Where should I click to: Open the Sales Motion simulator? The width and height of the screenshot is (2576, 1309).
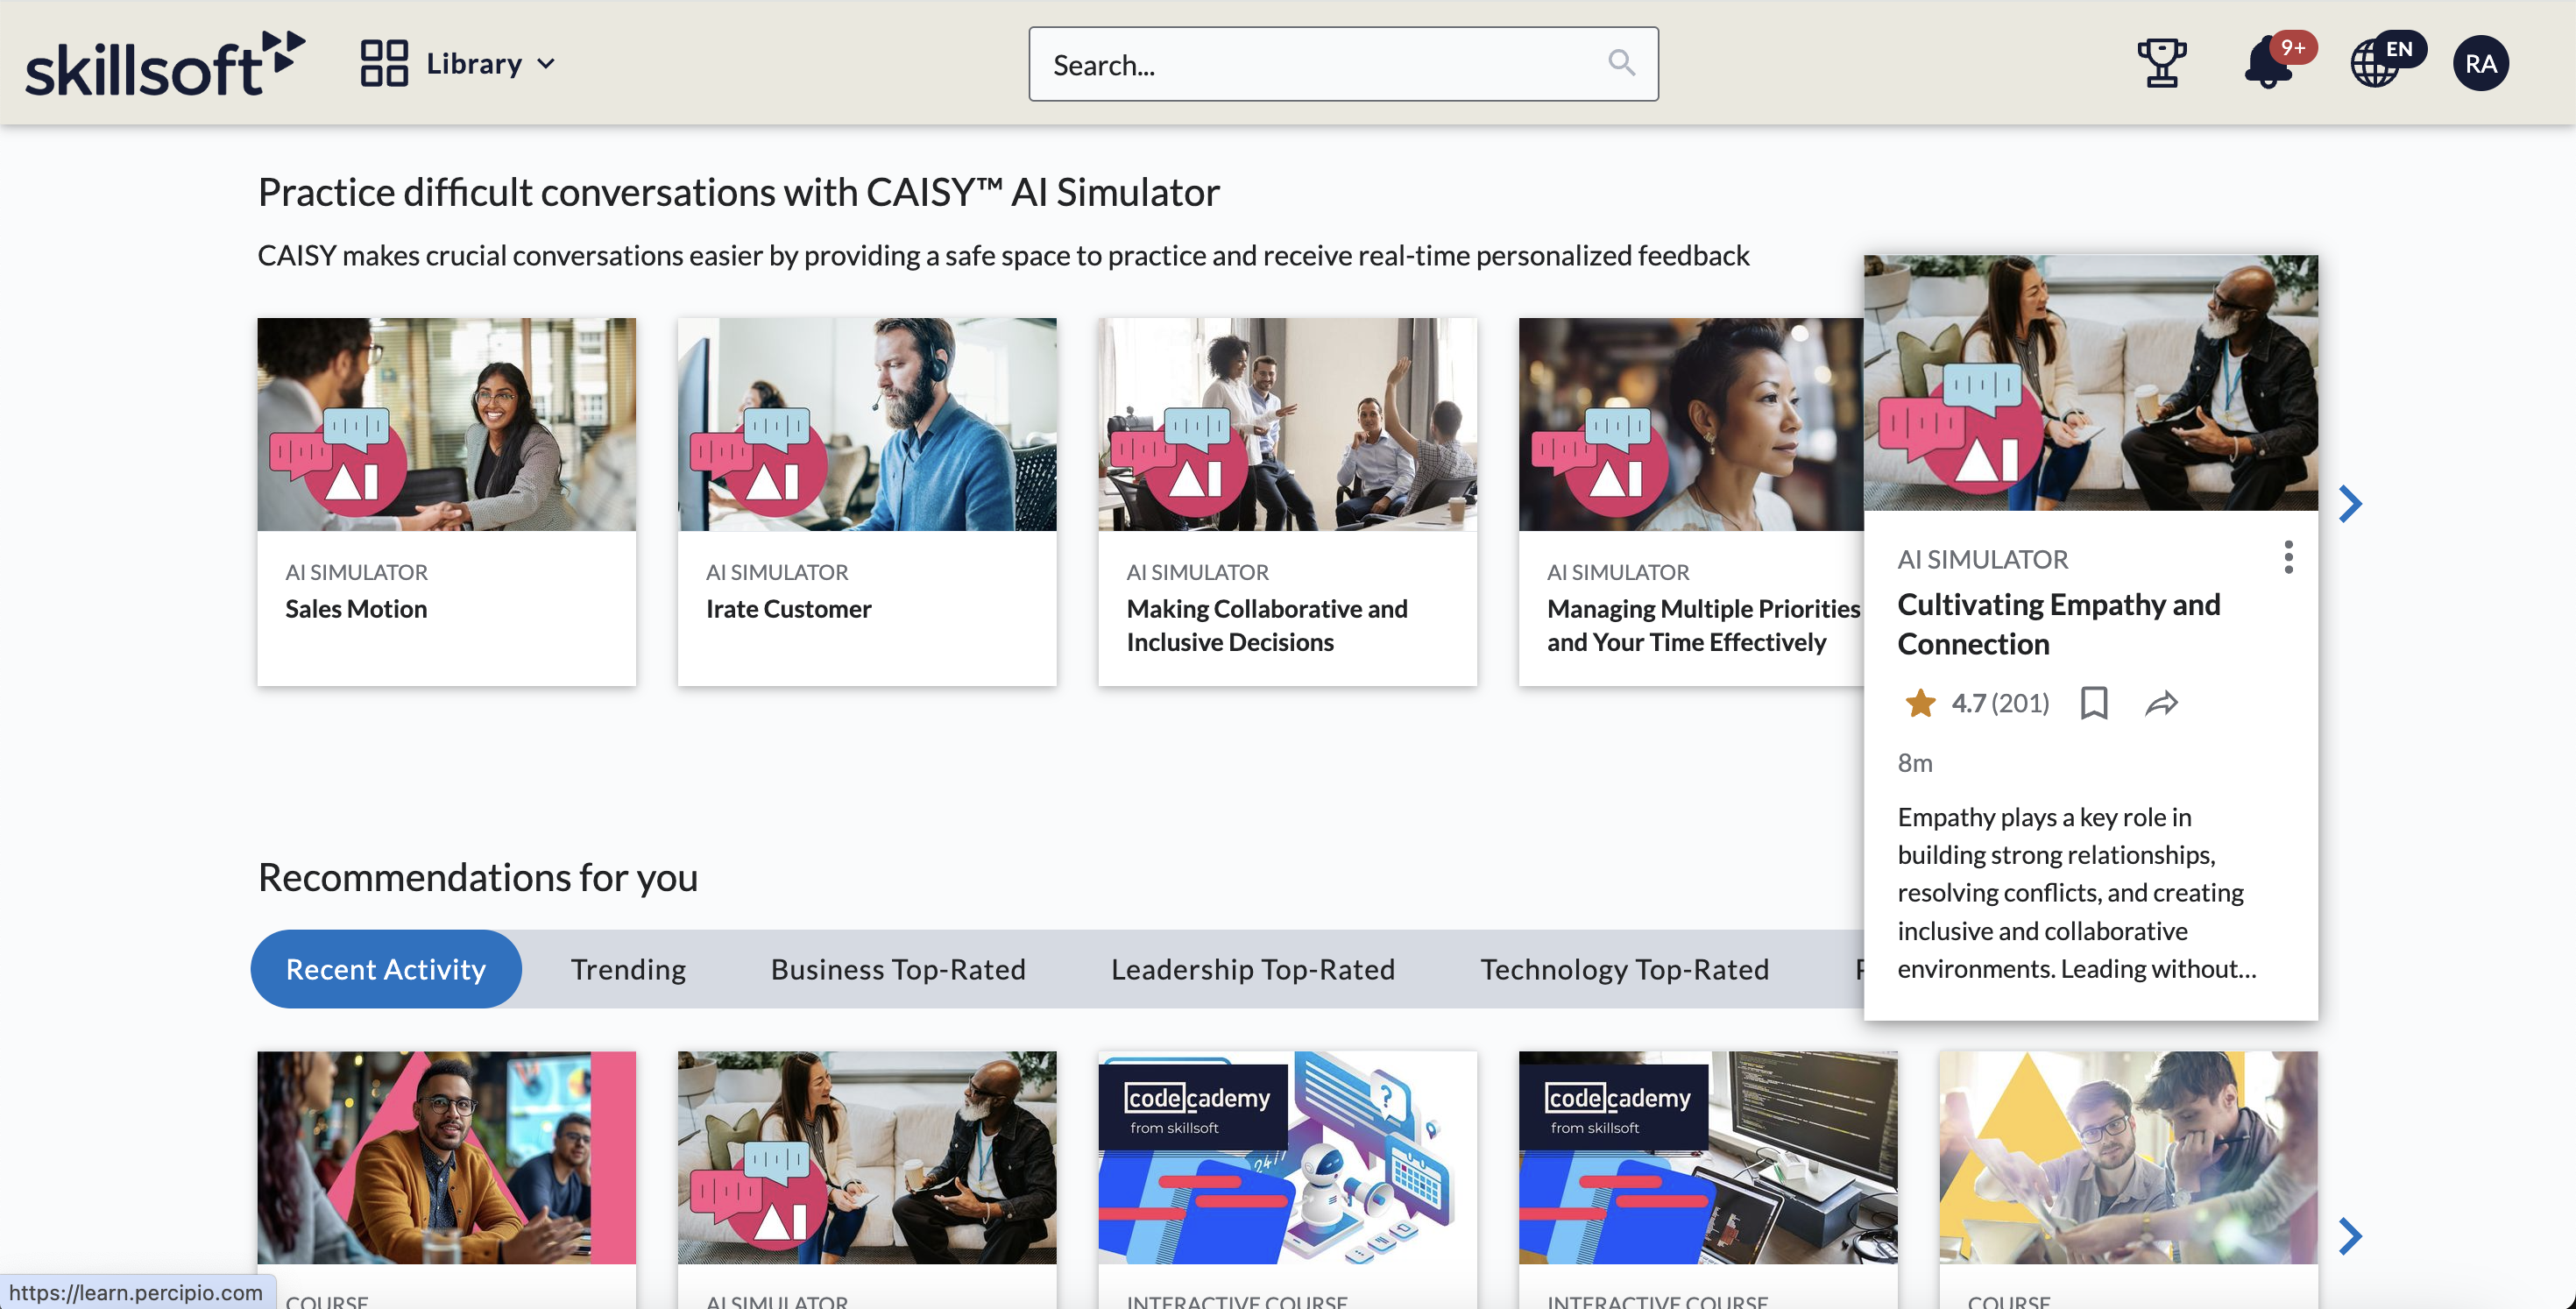pos(446,500)
